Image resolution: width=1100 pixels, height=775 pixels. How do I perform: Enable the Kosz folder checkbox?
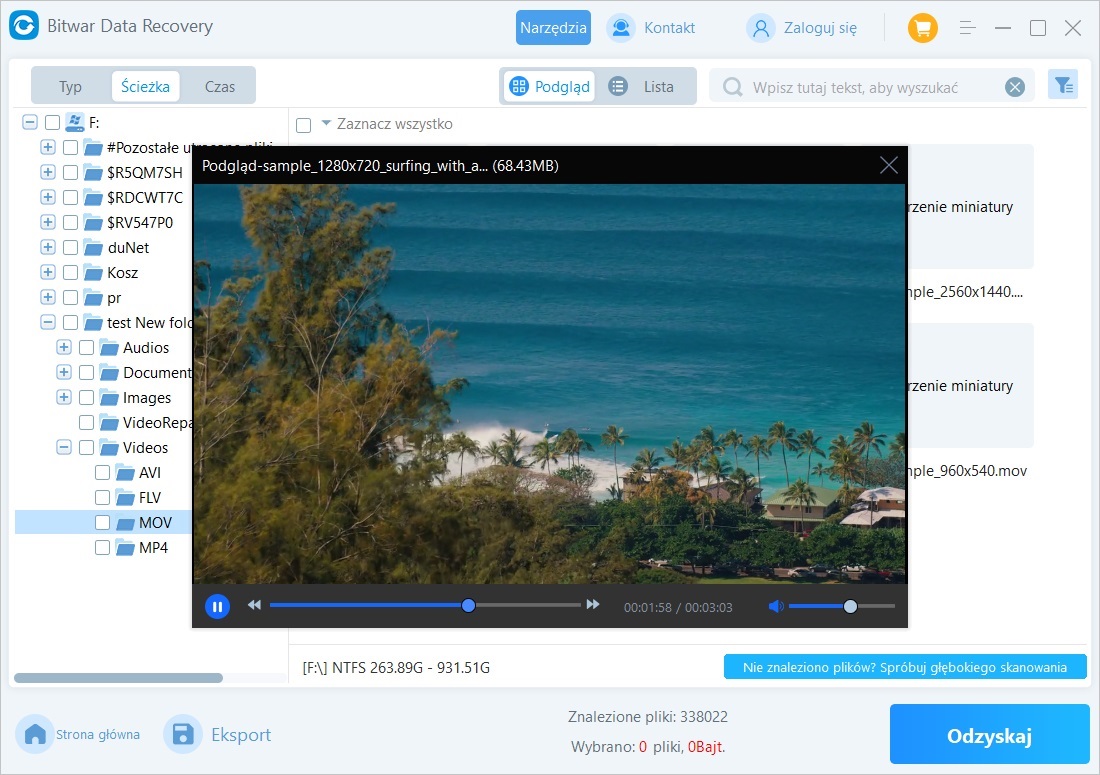[70, 272]
